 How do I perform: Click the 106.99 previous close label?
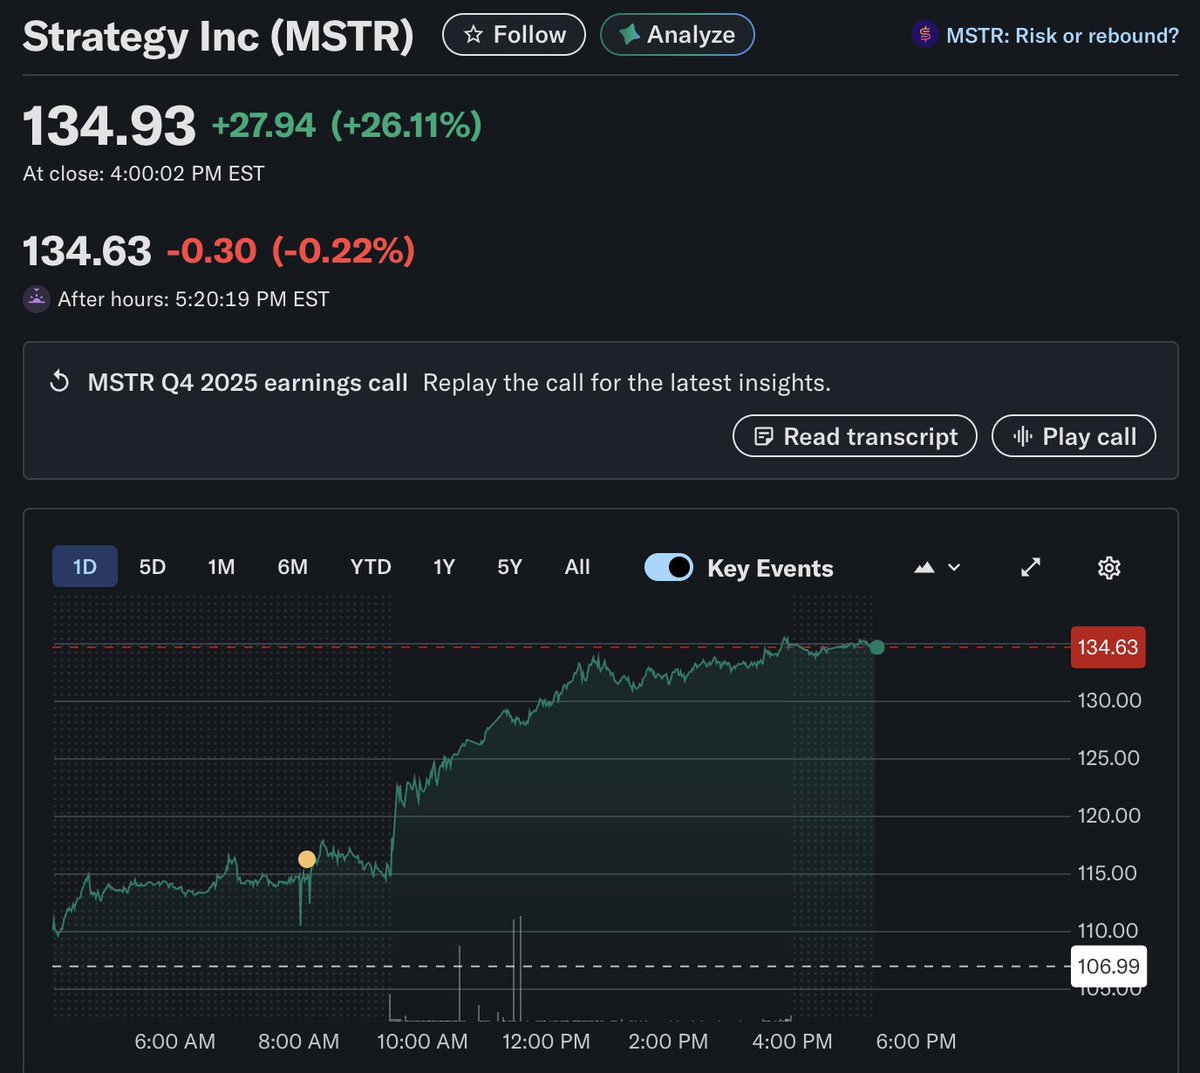click(1108, 966)
